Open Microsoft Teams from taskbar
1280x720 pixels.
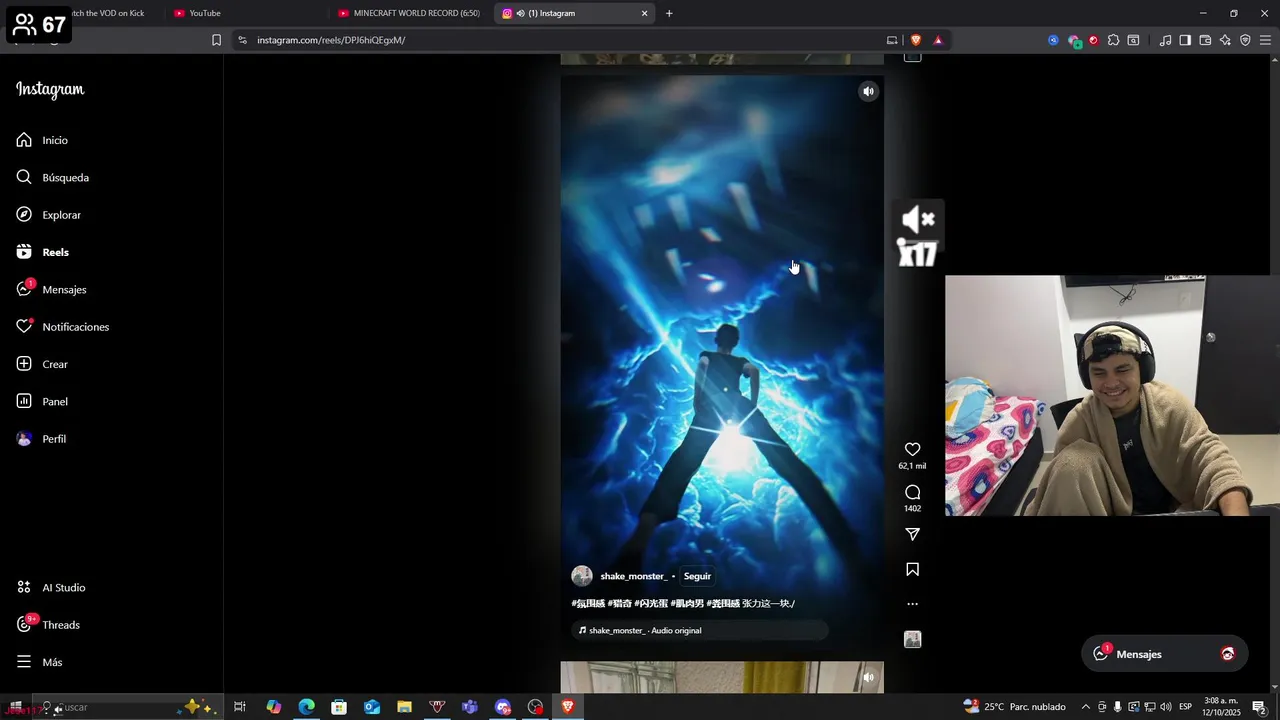pos(470,707)
